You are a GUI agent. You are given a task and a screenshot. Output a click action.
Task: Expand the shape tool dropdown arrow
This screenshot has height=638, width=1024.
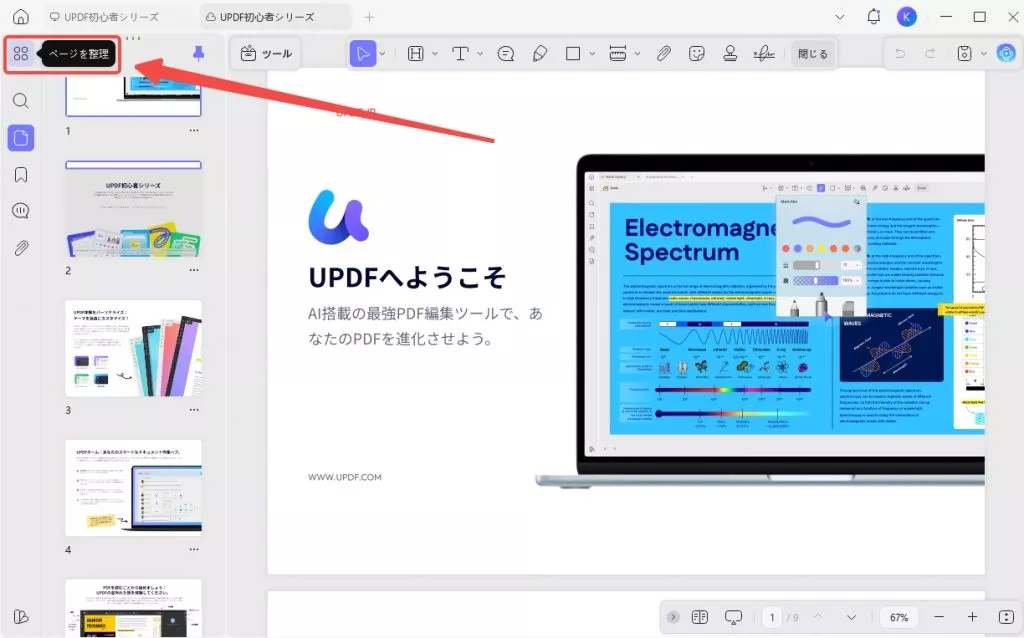click(x=592, y=54)
